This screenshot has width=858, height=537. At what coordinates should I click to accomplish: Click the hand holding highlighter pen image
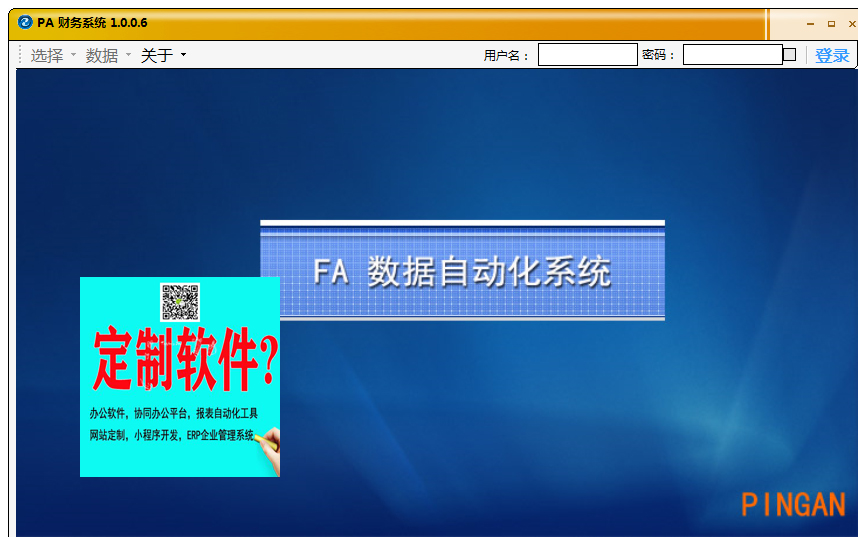(268, 446)
